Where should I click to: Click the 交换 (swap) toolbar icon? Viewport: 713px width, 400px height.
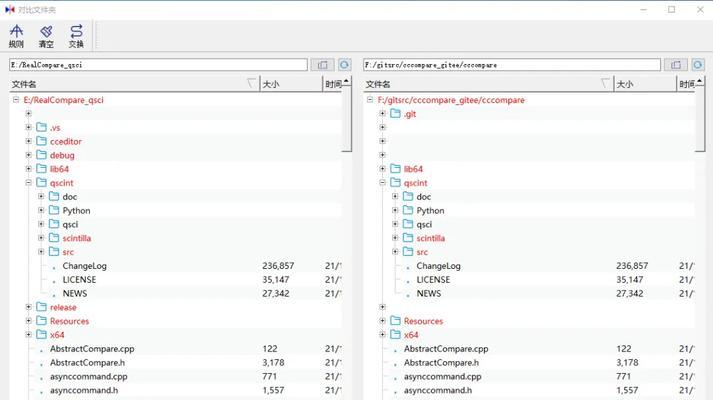[x=76, y=36]
